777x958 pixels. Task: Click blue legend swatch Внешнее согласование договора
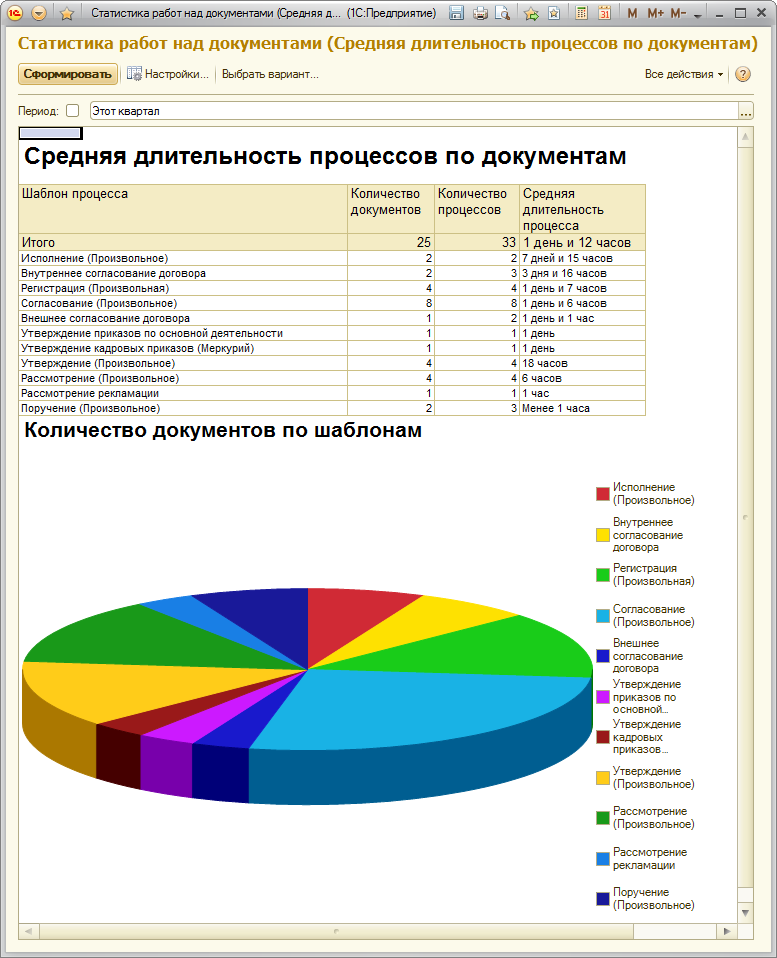pos(603,656)
